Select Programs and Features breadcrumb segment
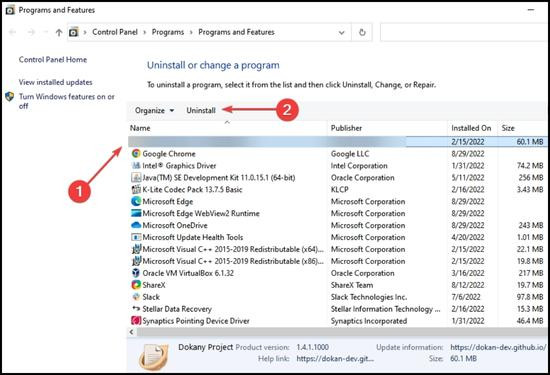This screenshot has width=550, height=375. coord(236,32)
